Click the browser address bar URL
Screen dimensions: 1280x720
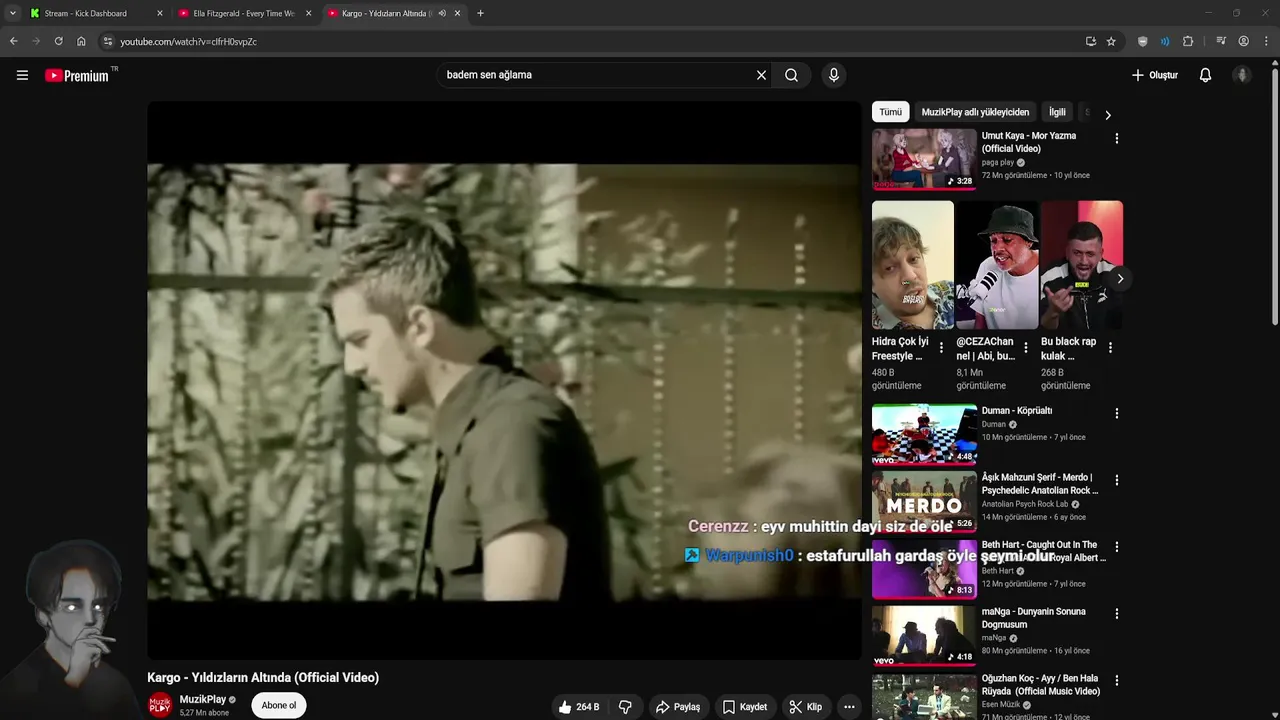(x=189, y=42)
